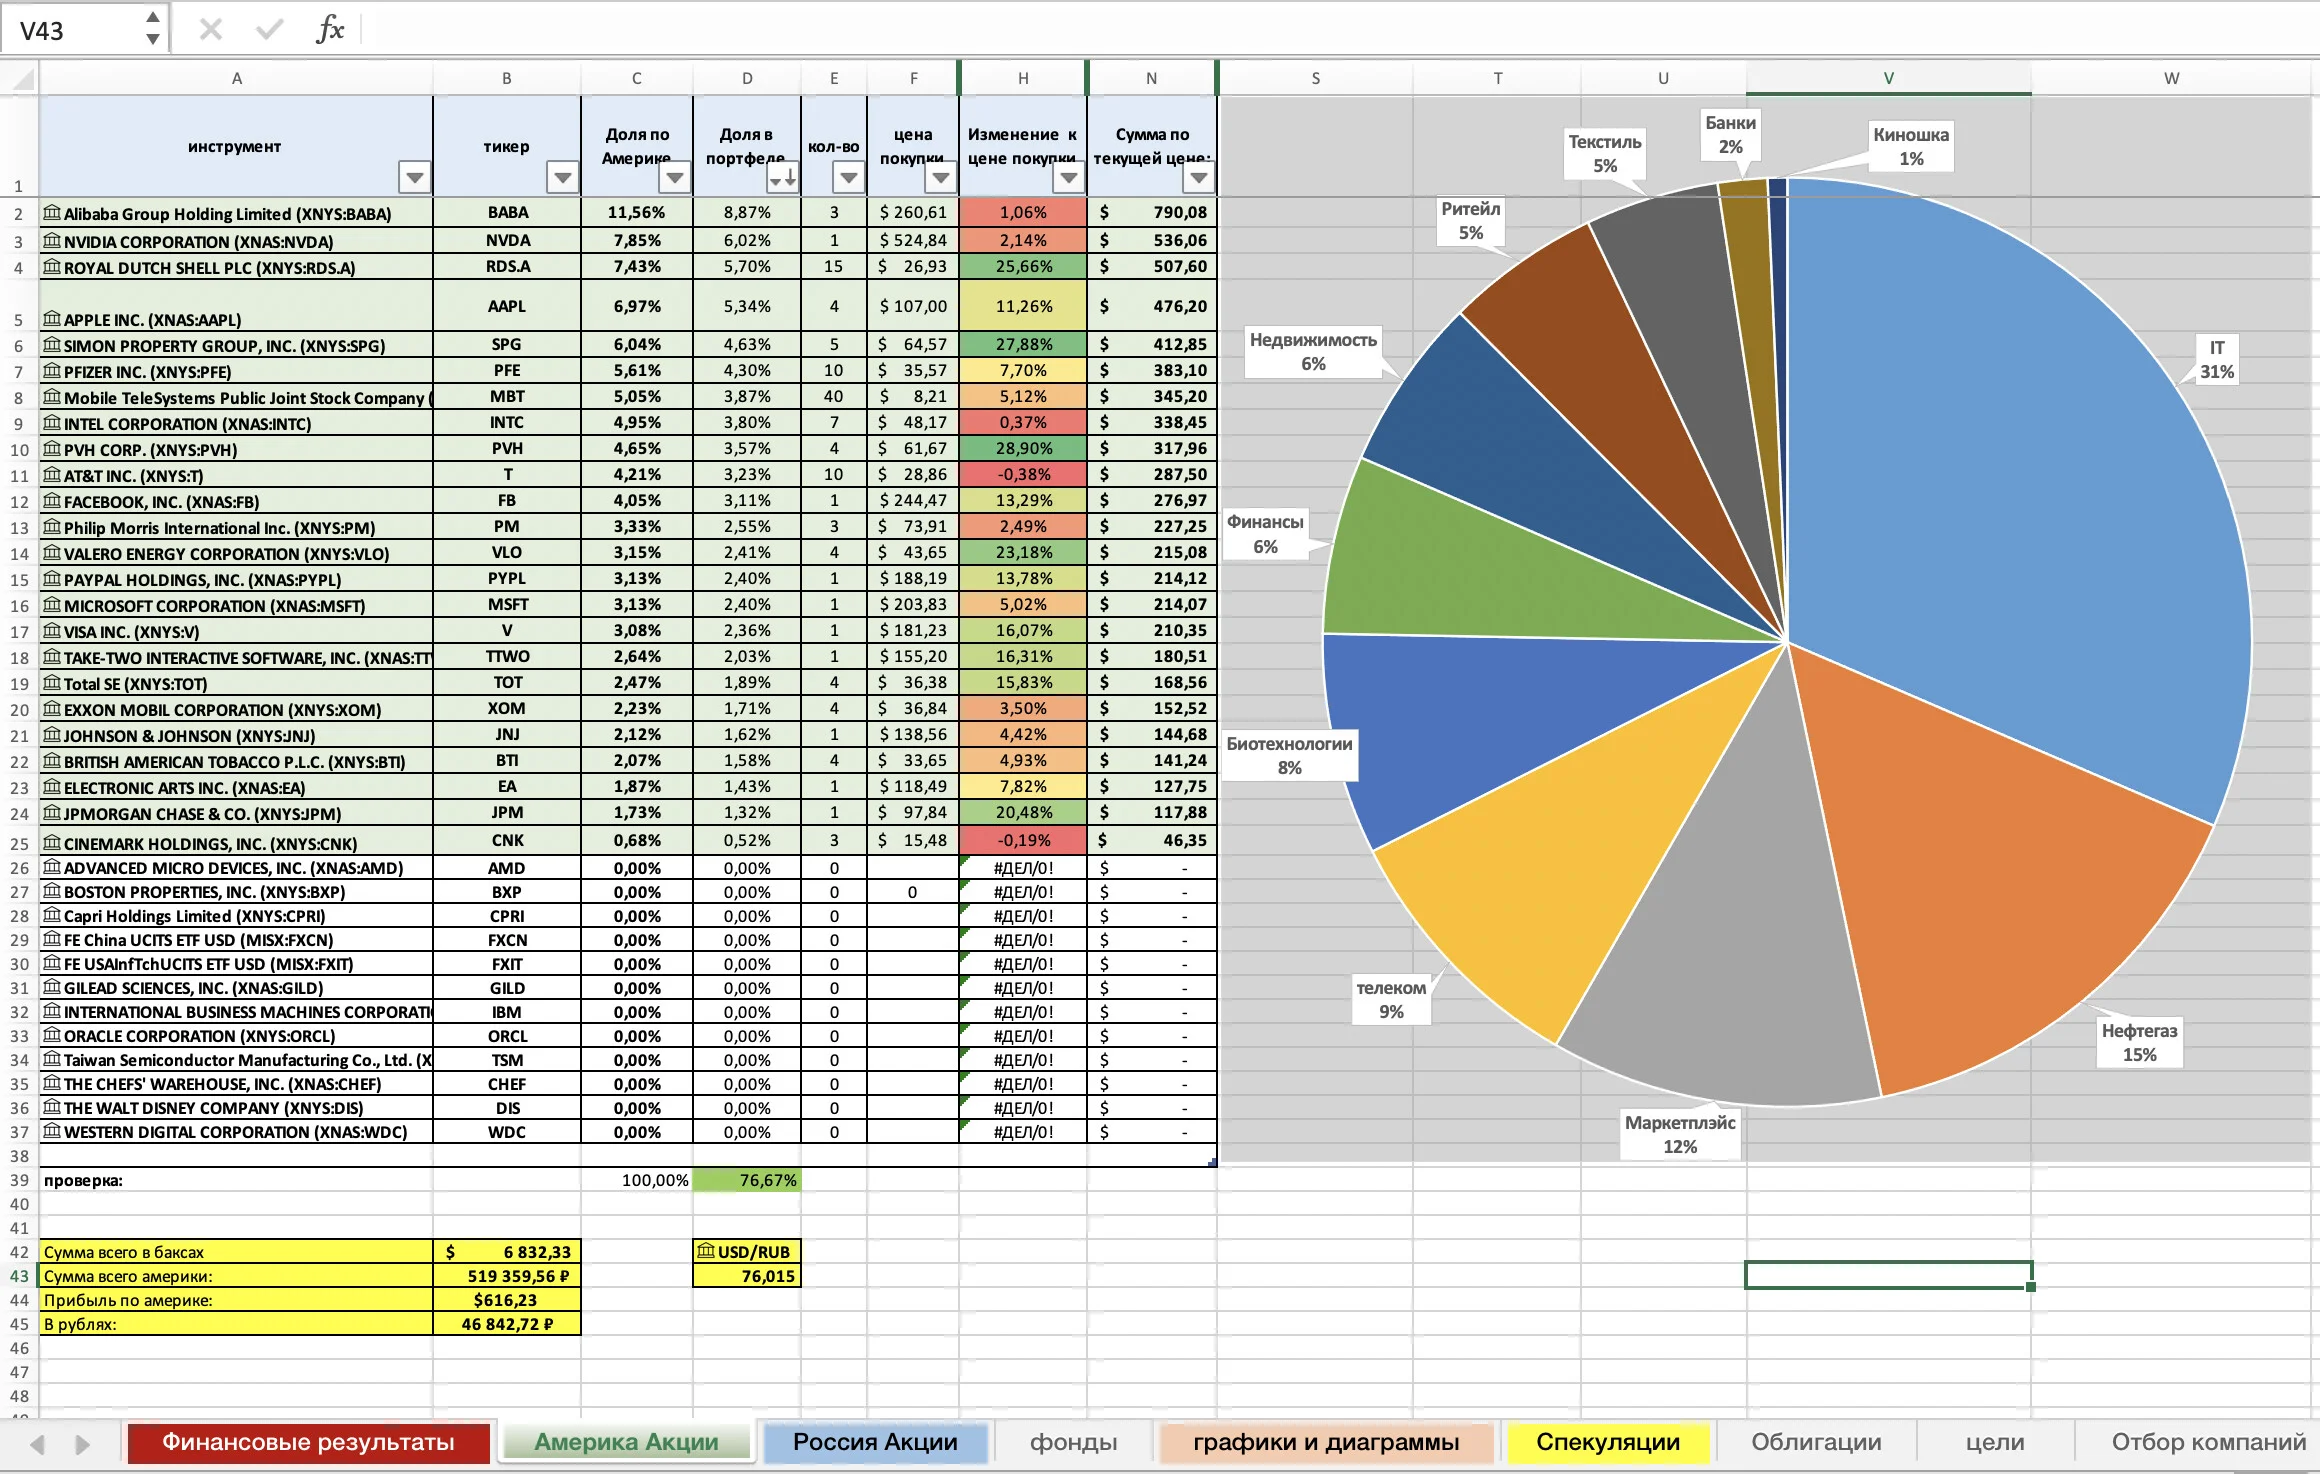The image size is (2320, 1474).
Task: Switch to the фонды sheet tab
Action: pyautogui.click(x=1074, y=1442)
